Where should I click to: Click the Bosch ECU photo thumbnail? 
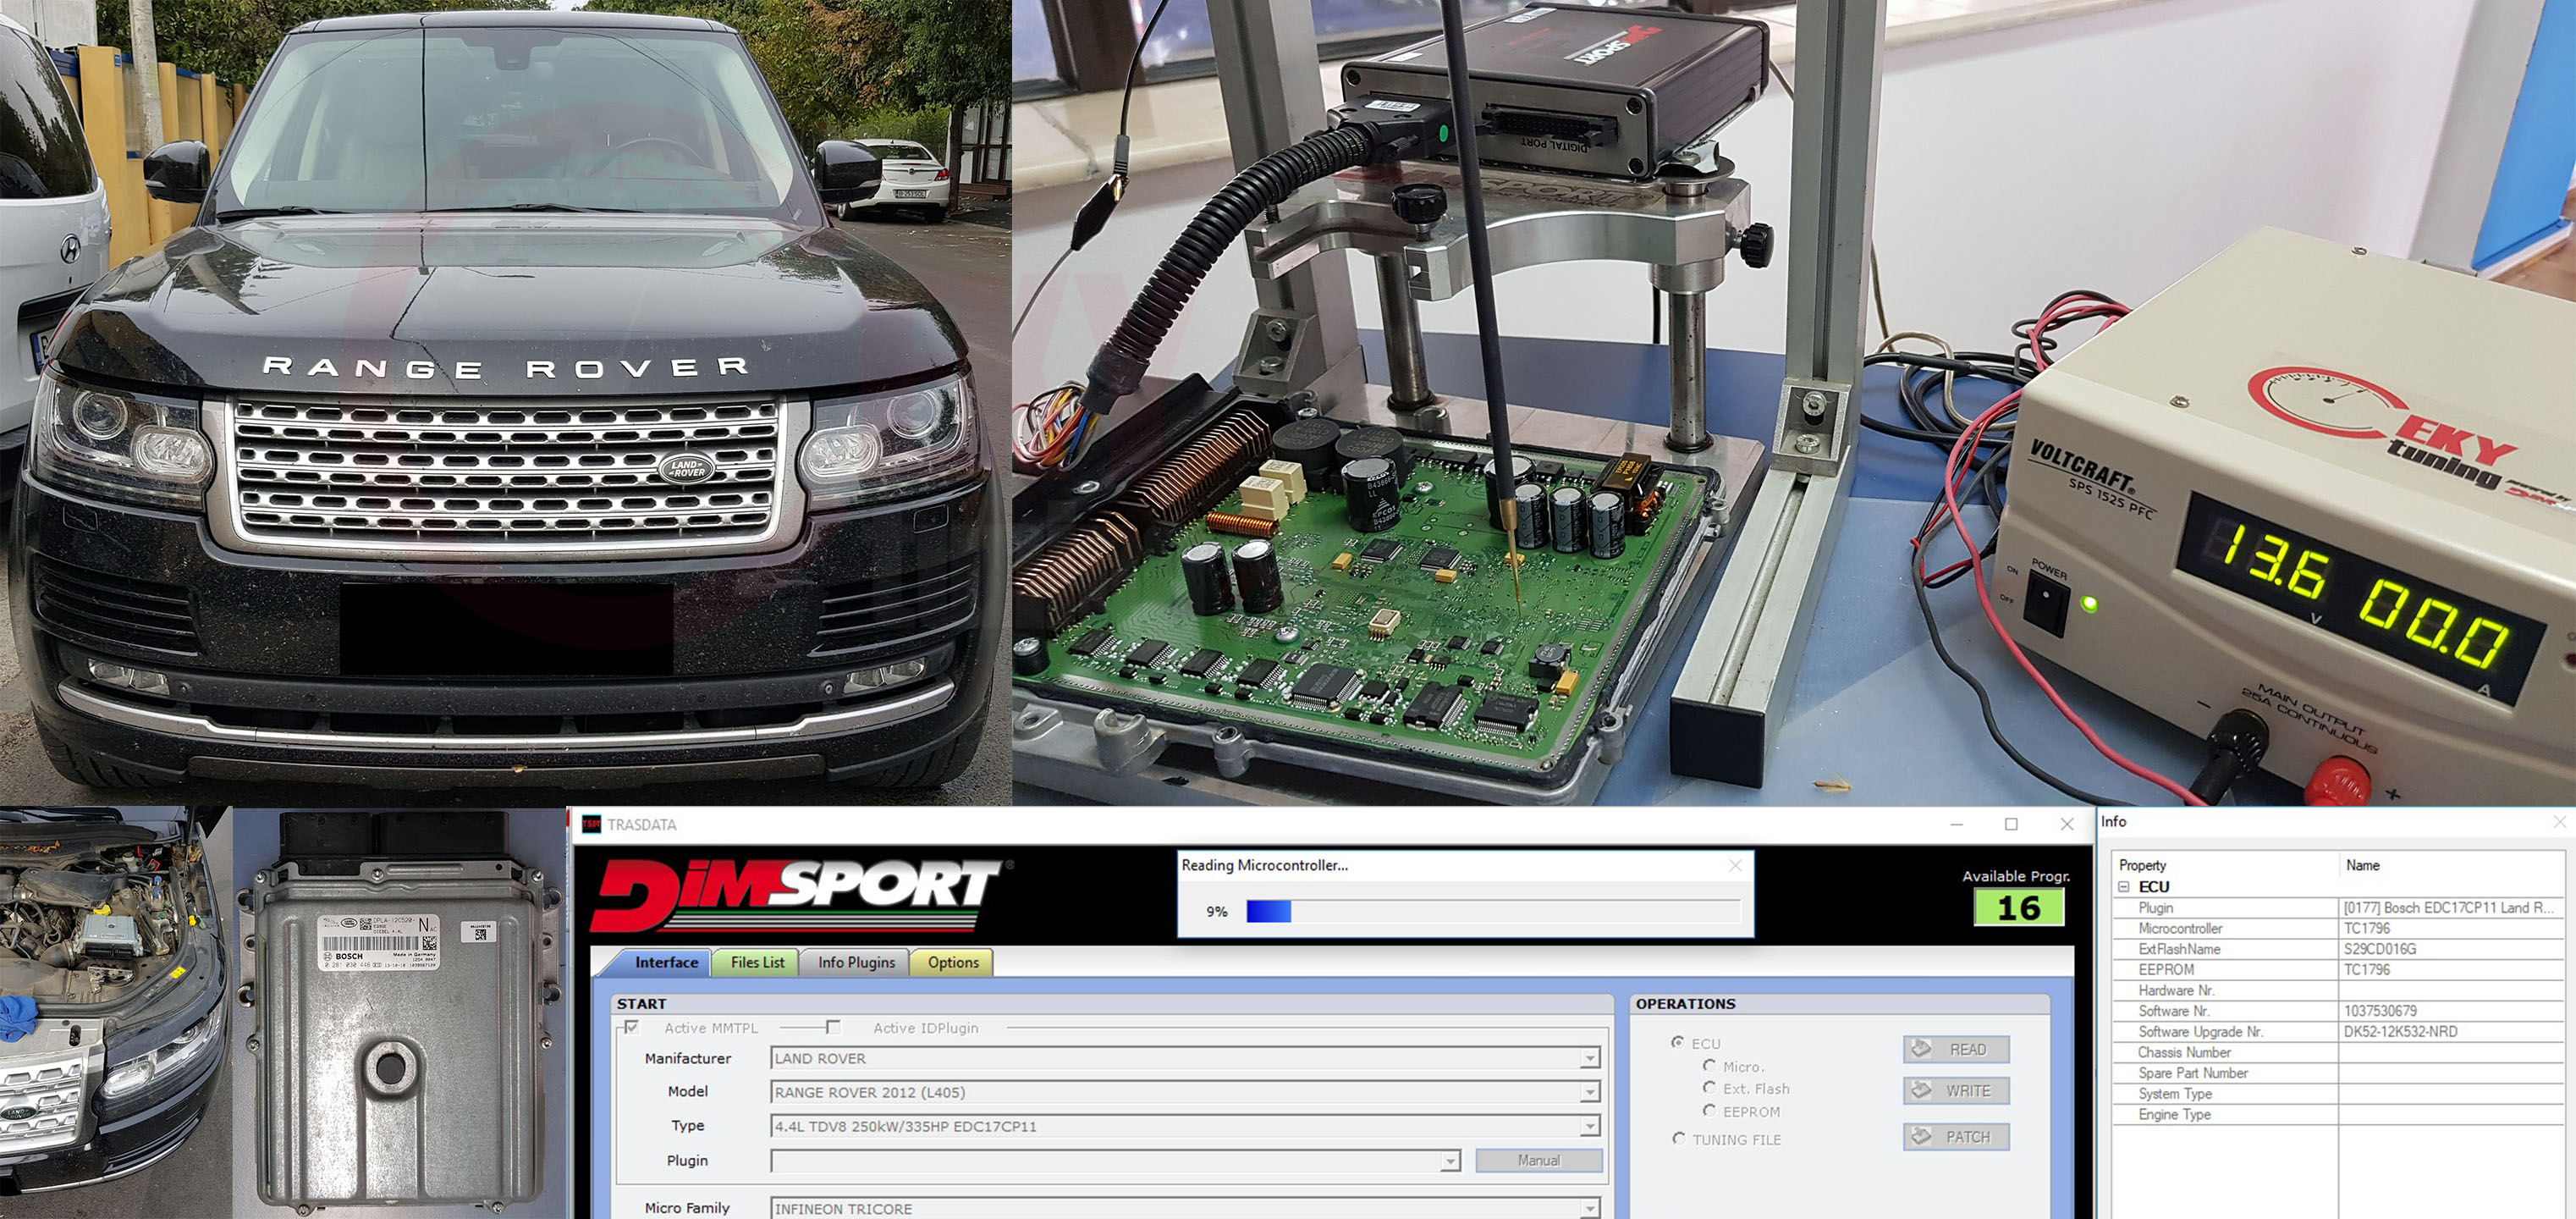click(x=399, y=1012)
